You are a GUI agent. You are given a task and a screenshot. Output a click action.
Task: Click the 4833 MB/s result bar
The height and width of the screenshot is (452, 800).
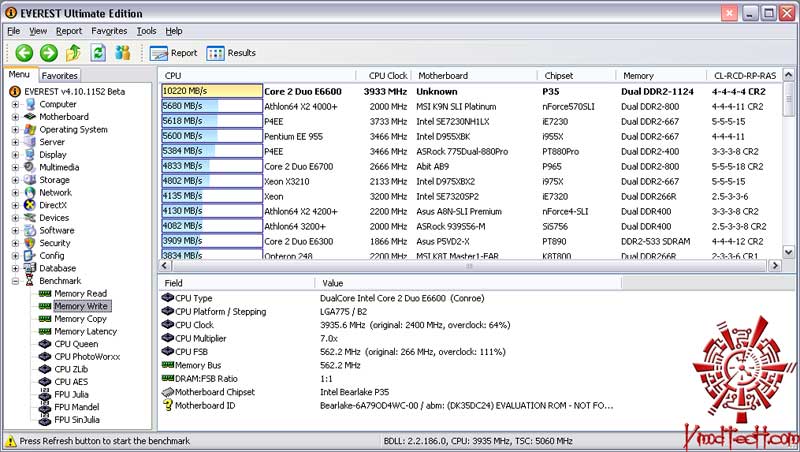pos(212,166)
